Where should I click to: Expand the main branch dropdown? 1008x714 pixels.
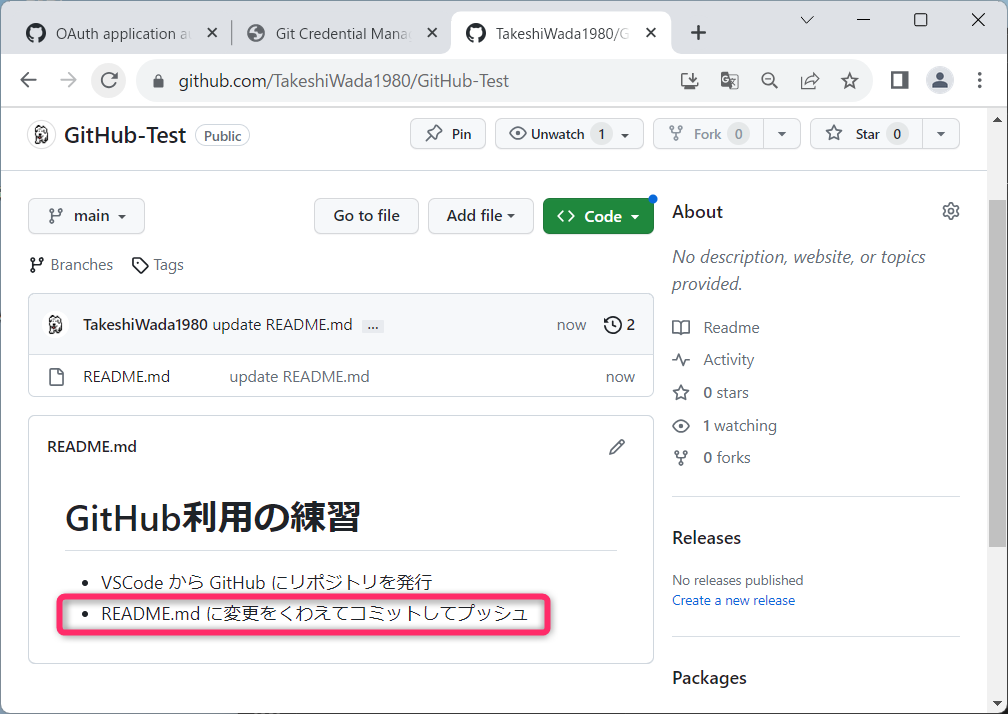click(x=87, y=216)
